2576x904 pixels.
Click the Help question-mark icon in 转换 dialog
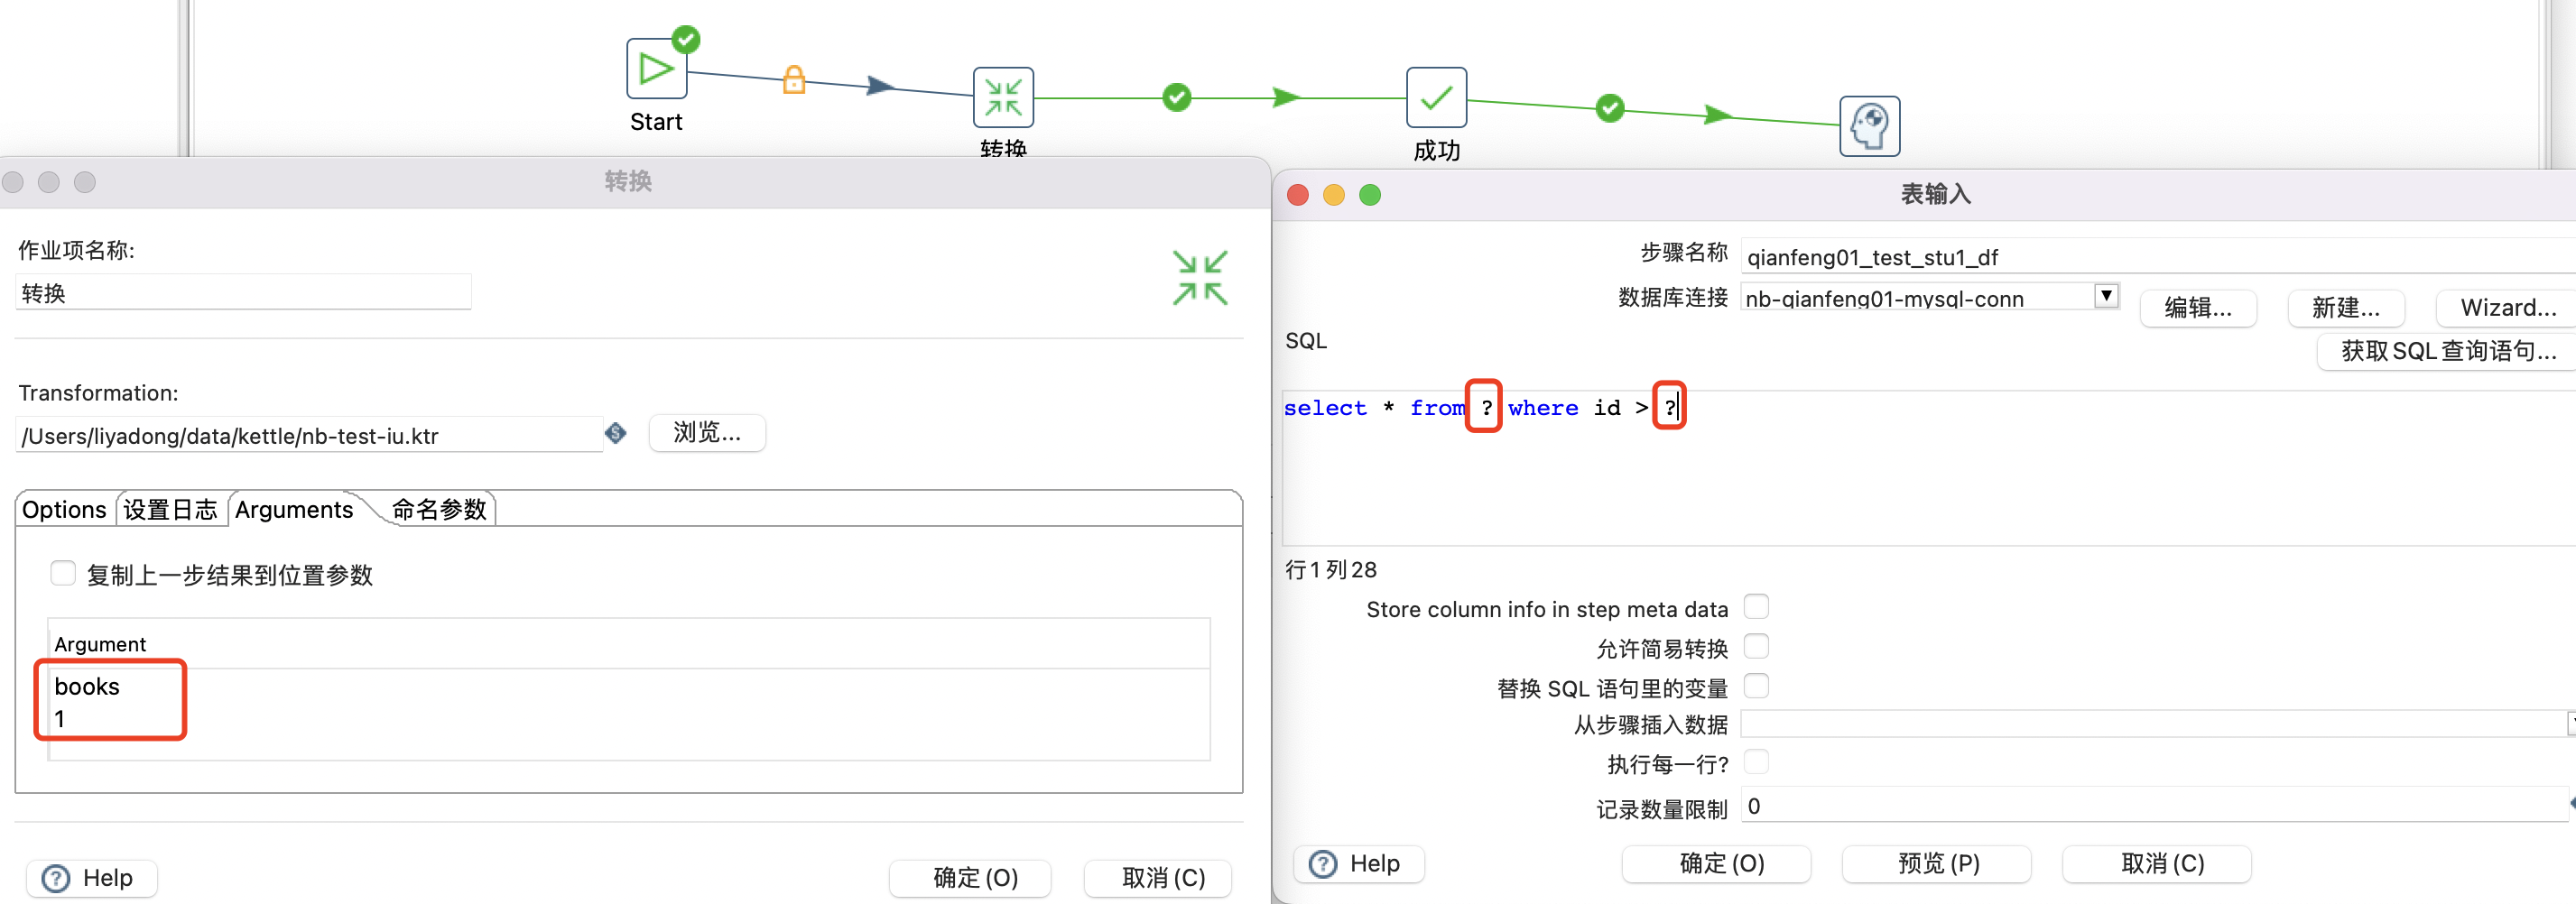[x=56, y=878]
